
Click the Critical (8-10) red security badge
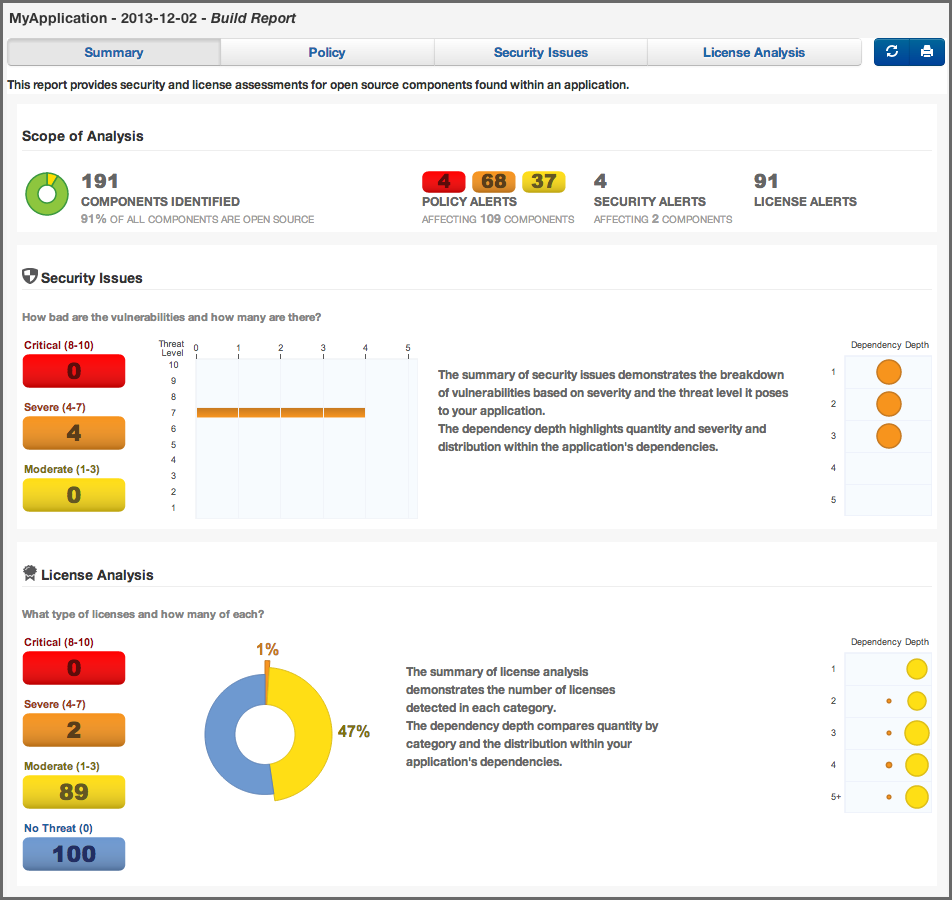(x=73, y=371)
